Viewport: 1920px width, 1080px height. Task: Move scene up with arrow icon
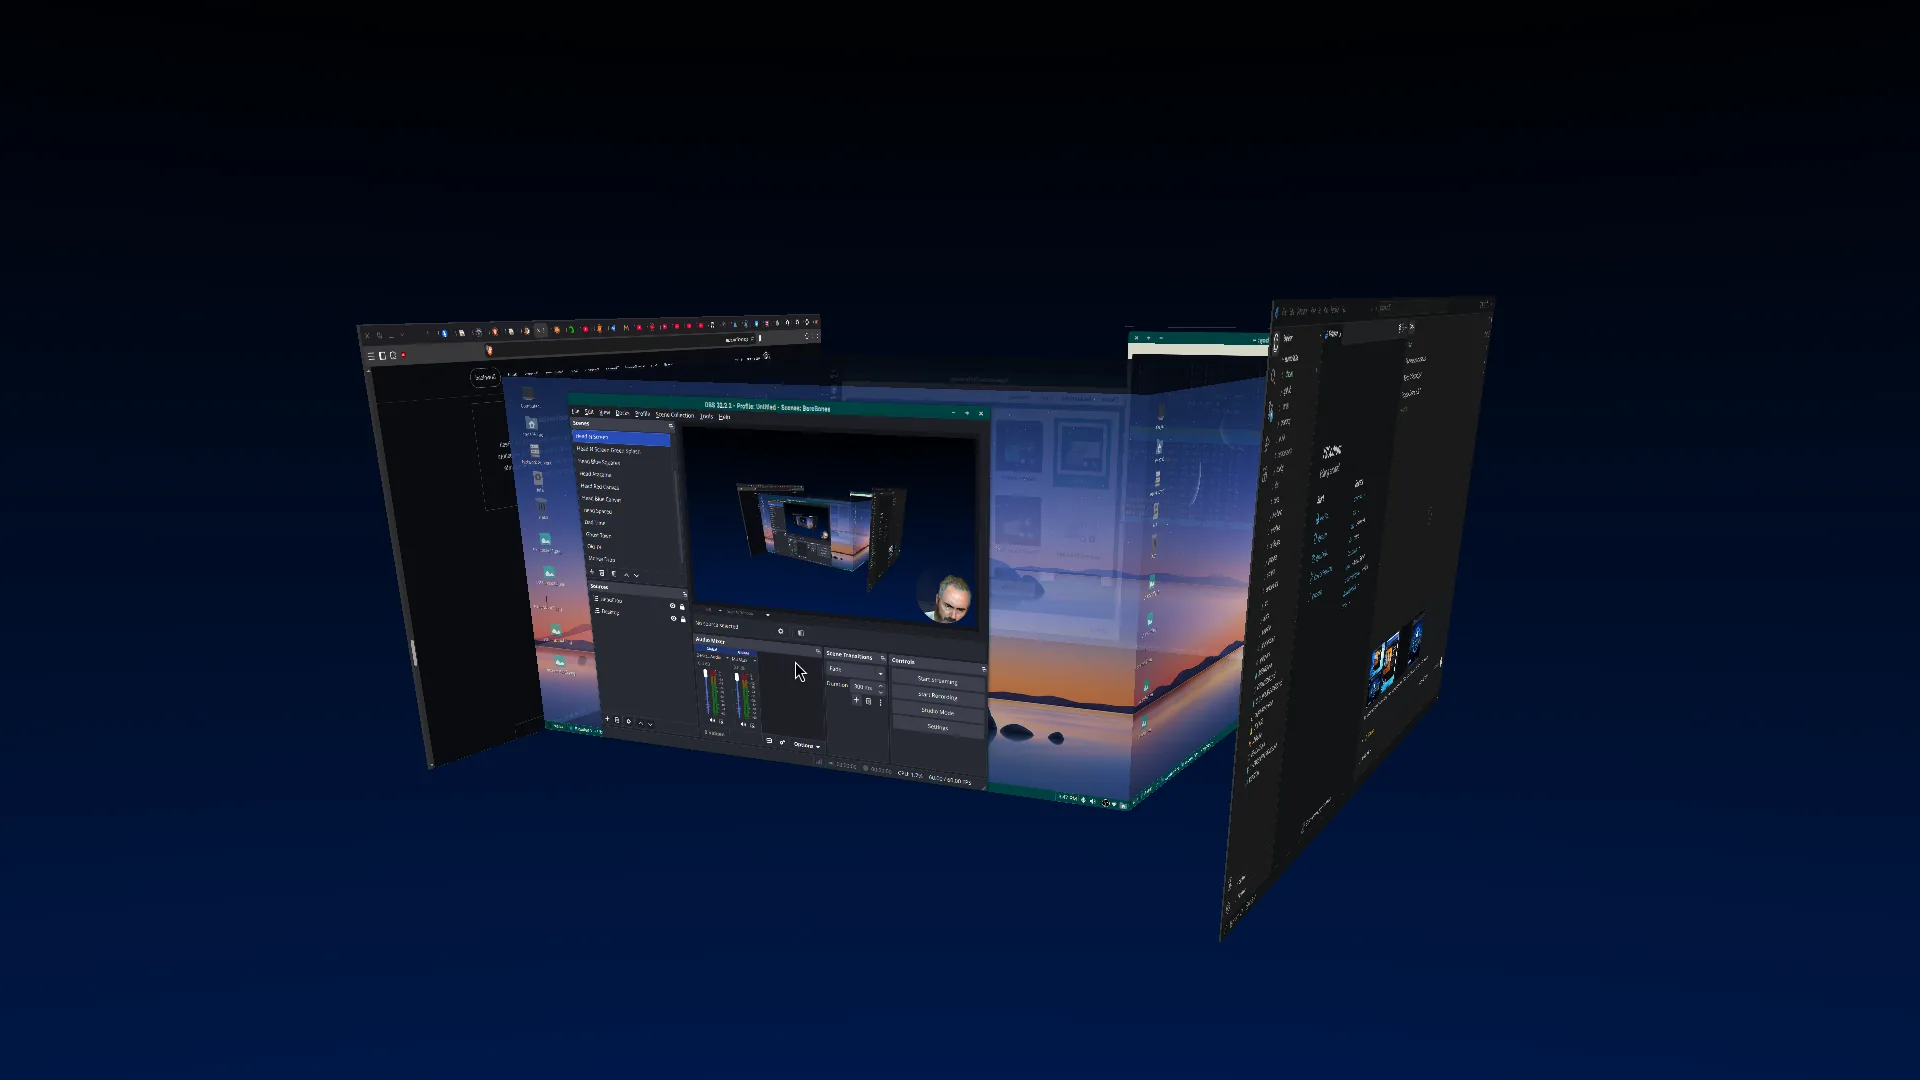coord(627,575)
